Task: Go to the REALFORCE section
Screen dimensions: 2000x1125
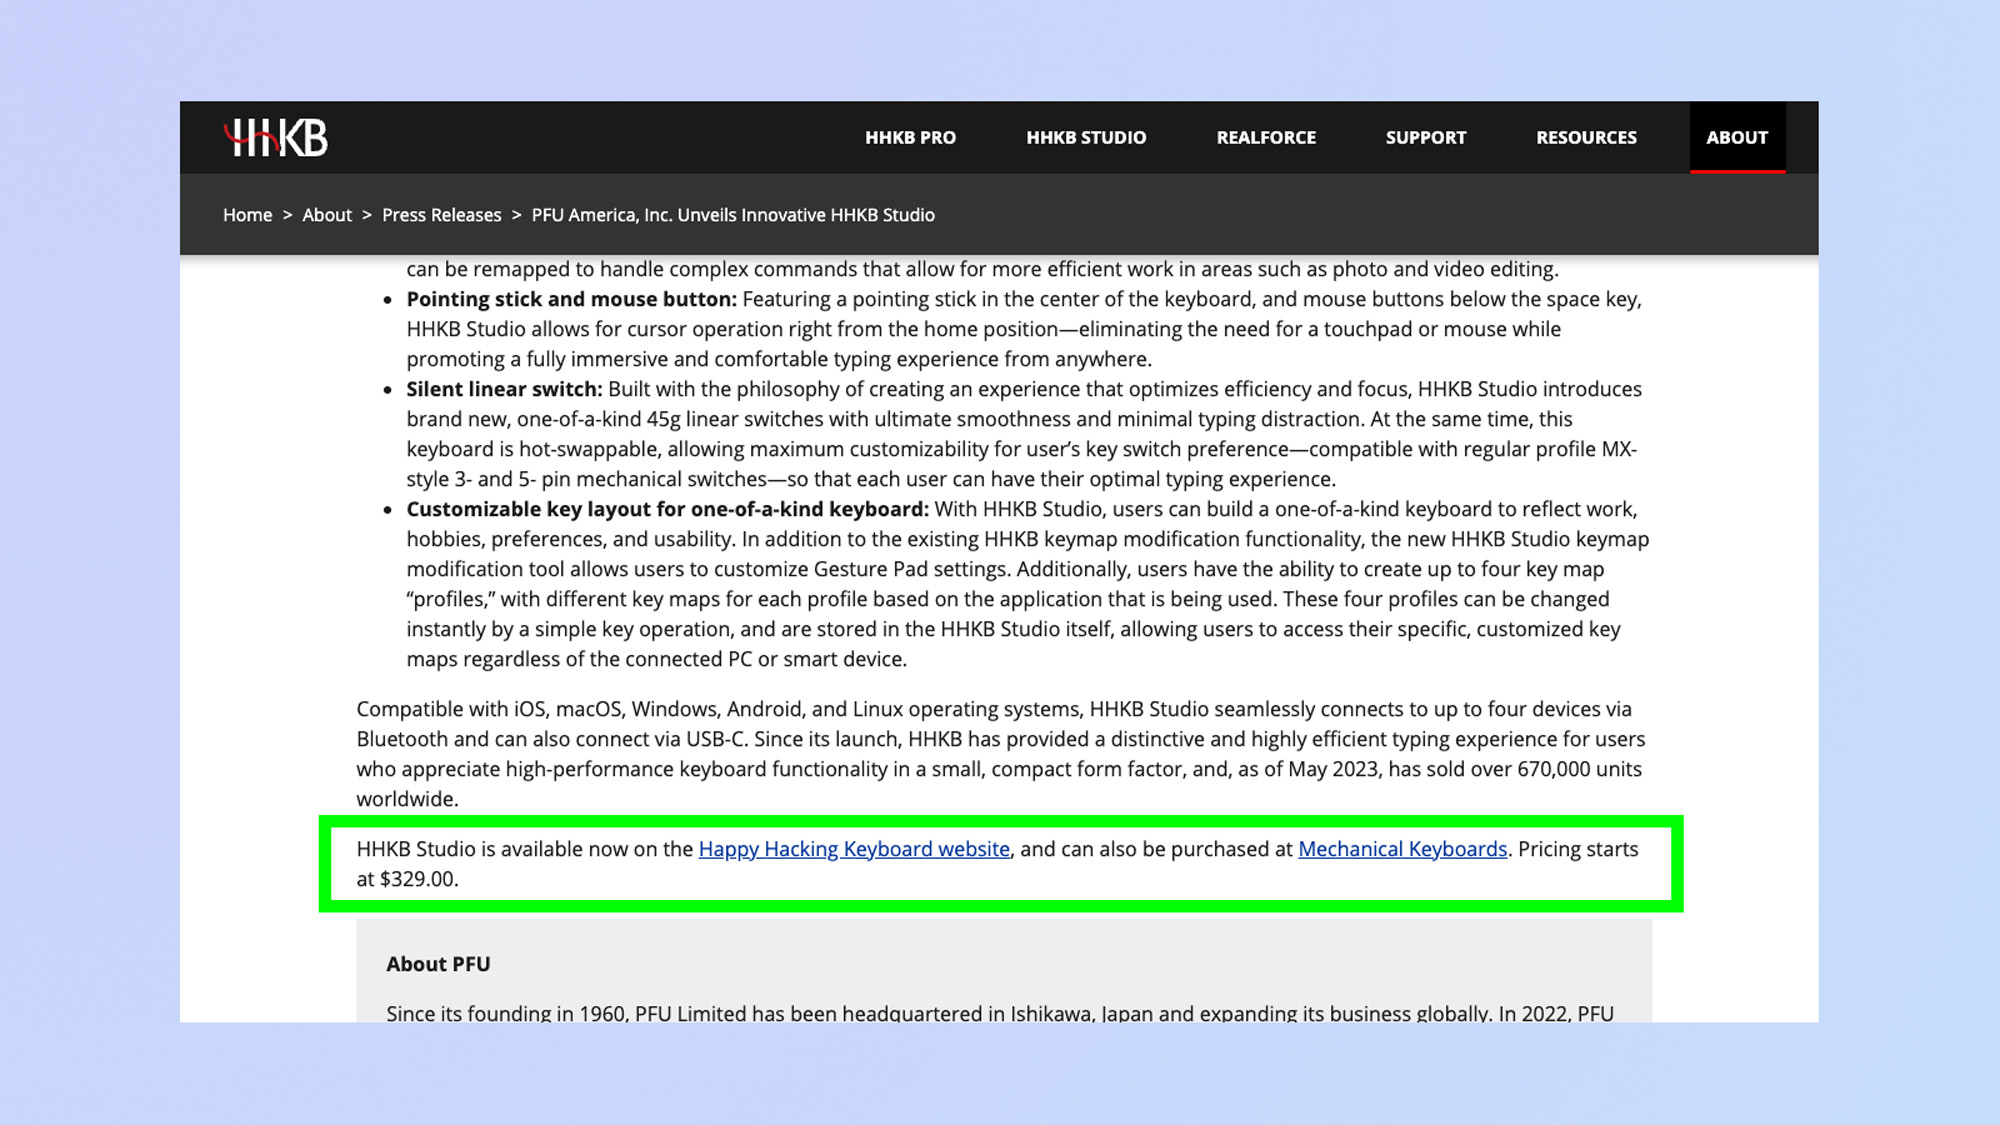Action: 1266,138
